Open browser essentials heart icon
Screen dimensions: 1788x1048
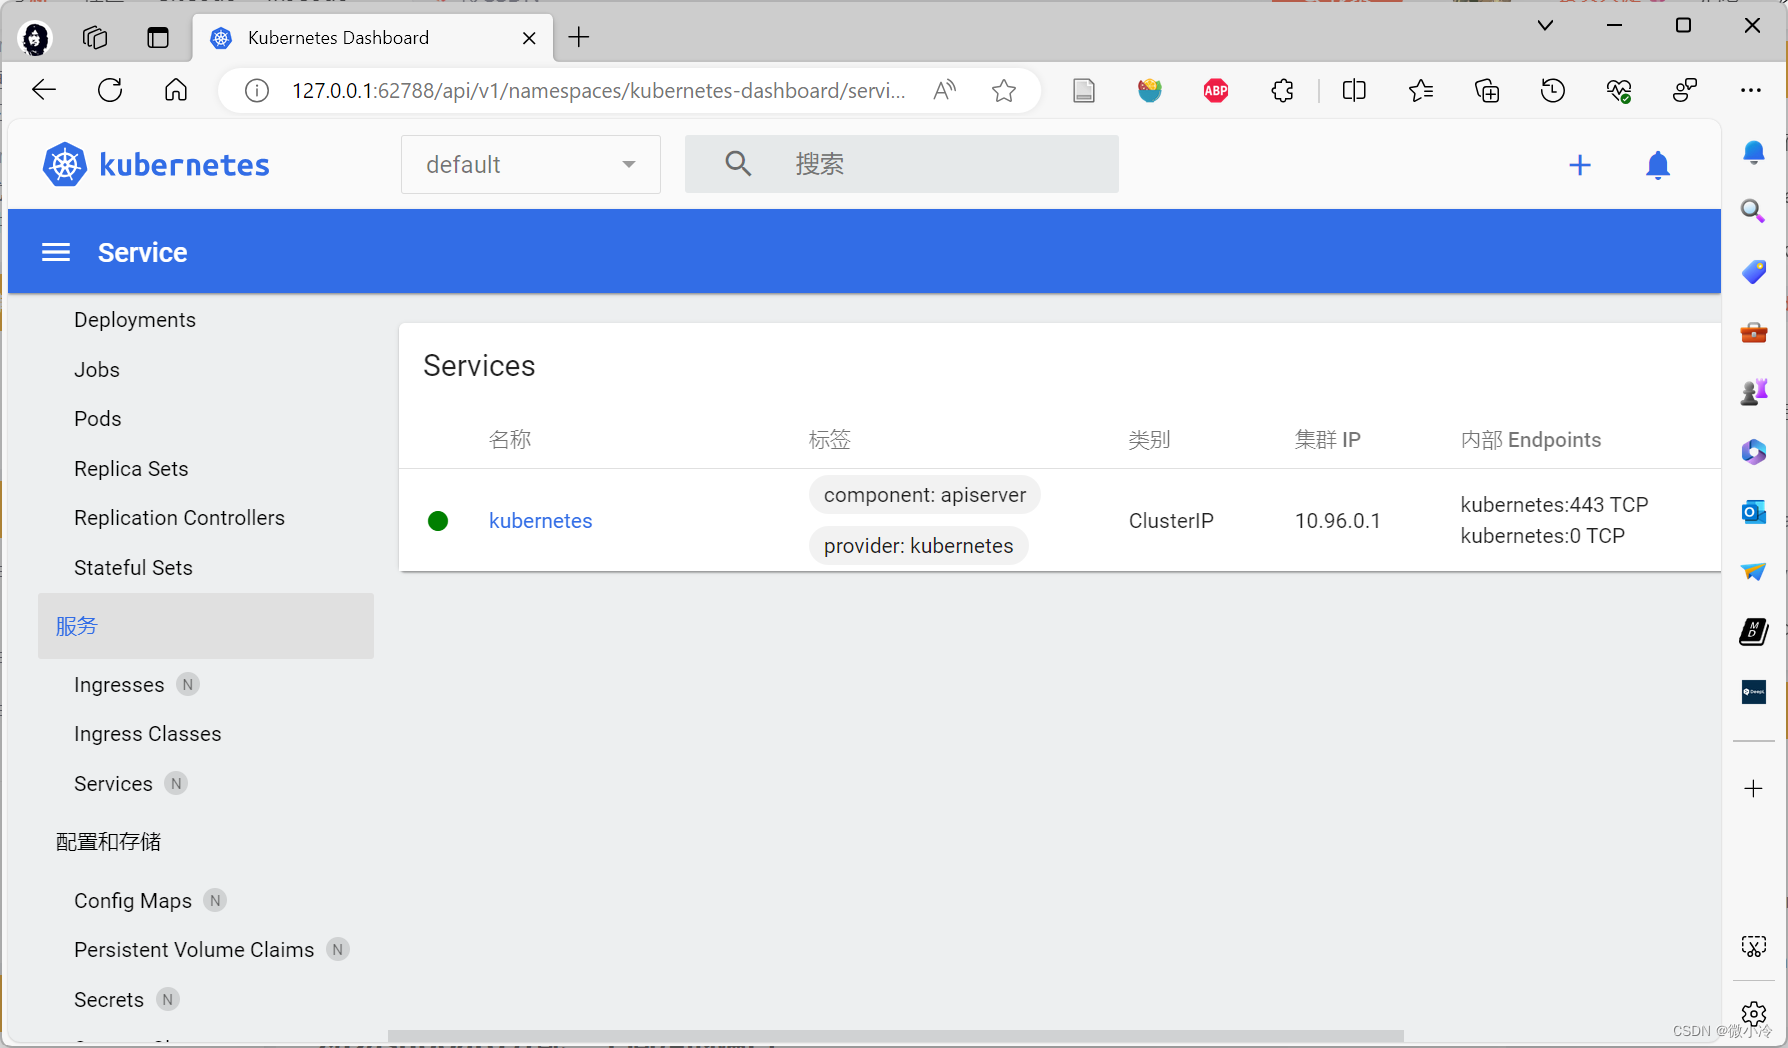[1619, 91]
